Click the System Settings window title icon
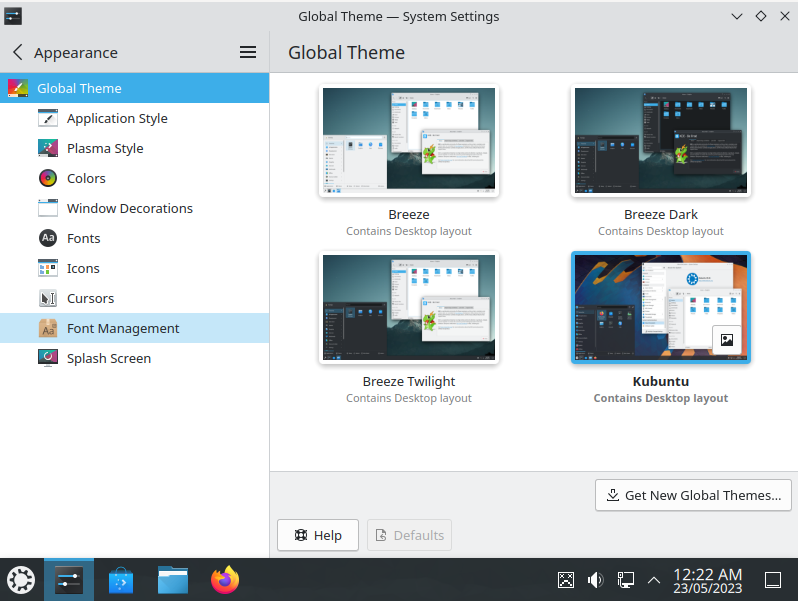This screenshot has height=601, width=798. pos(13,16)
